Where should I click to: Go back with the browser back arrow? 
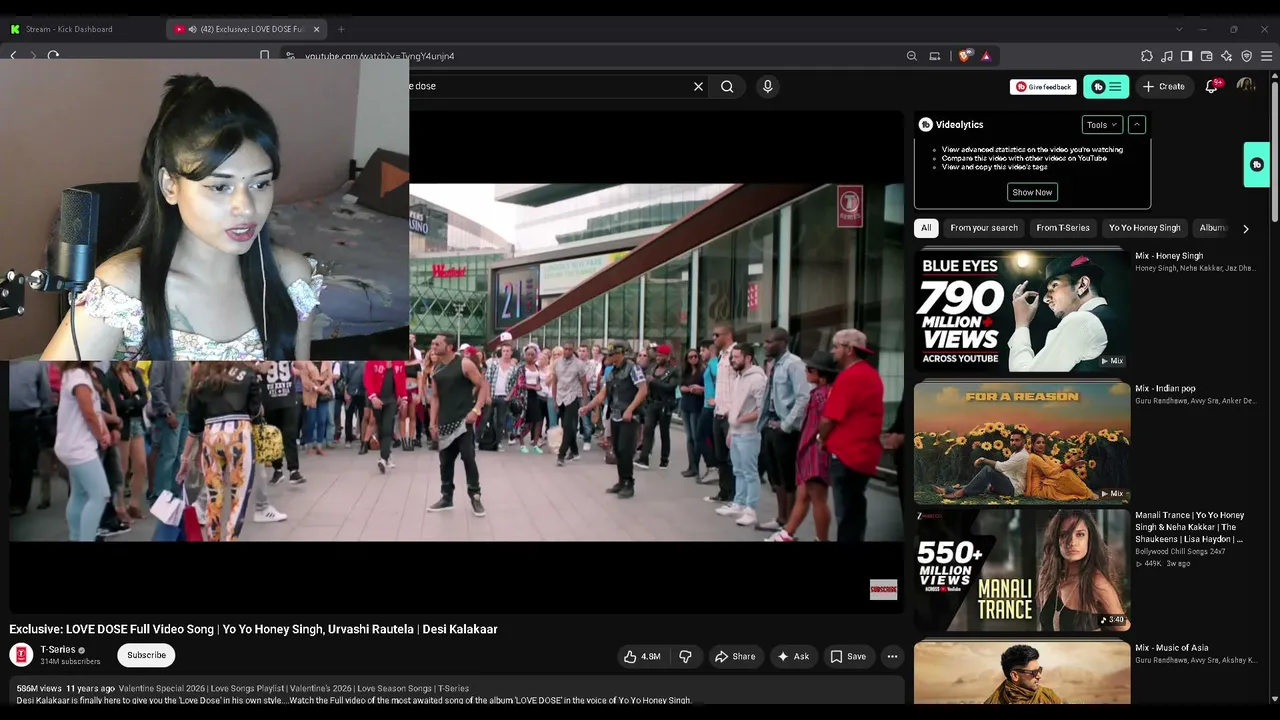[x=13, y=56]
